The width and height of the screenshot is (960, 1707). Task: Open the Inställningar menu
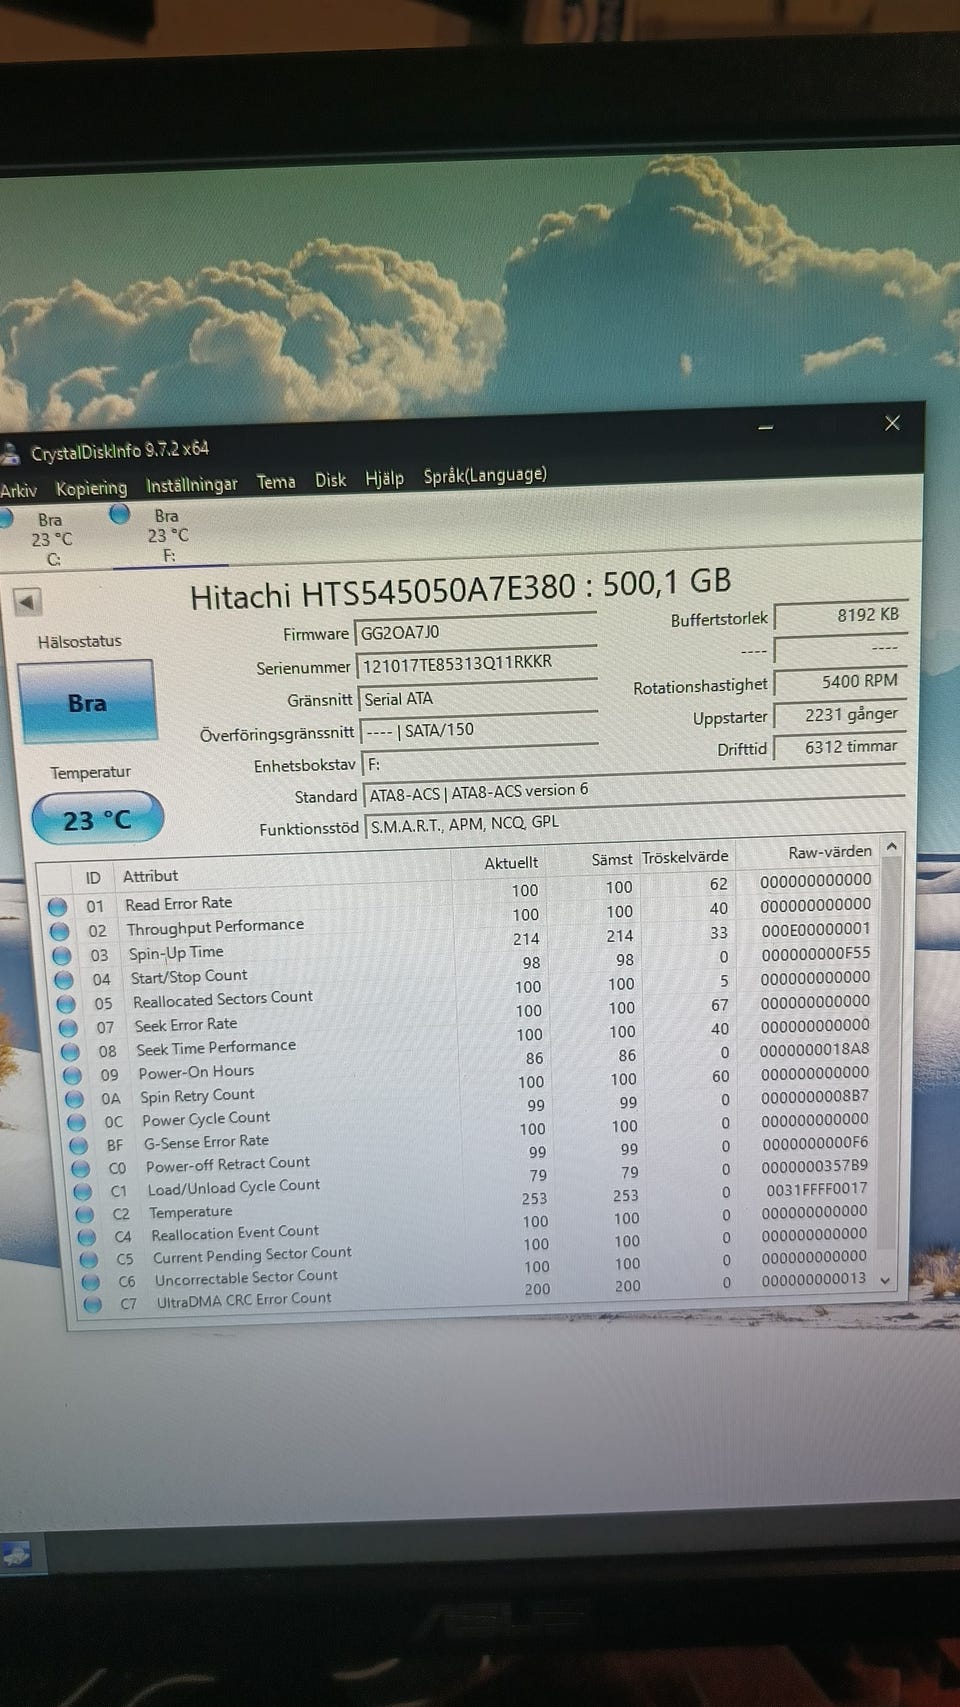click(x=191, y=485)
